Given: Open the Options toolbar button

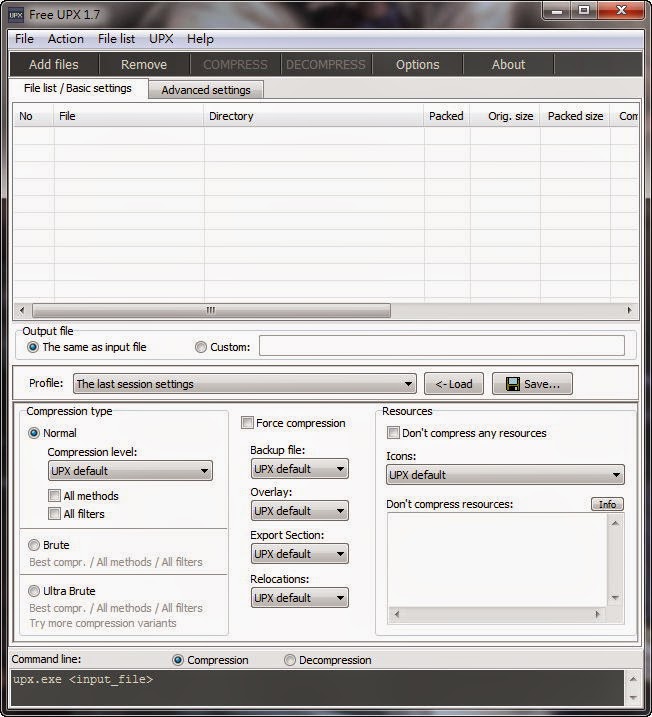Looking at the screenshot, I should click(417, 64).
